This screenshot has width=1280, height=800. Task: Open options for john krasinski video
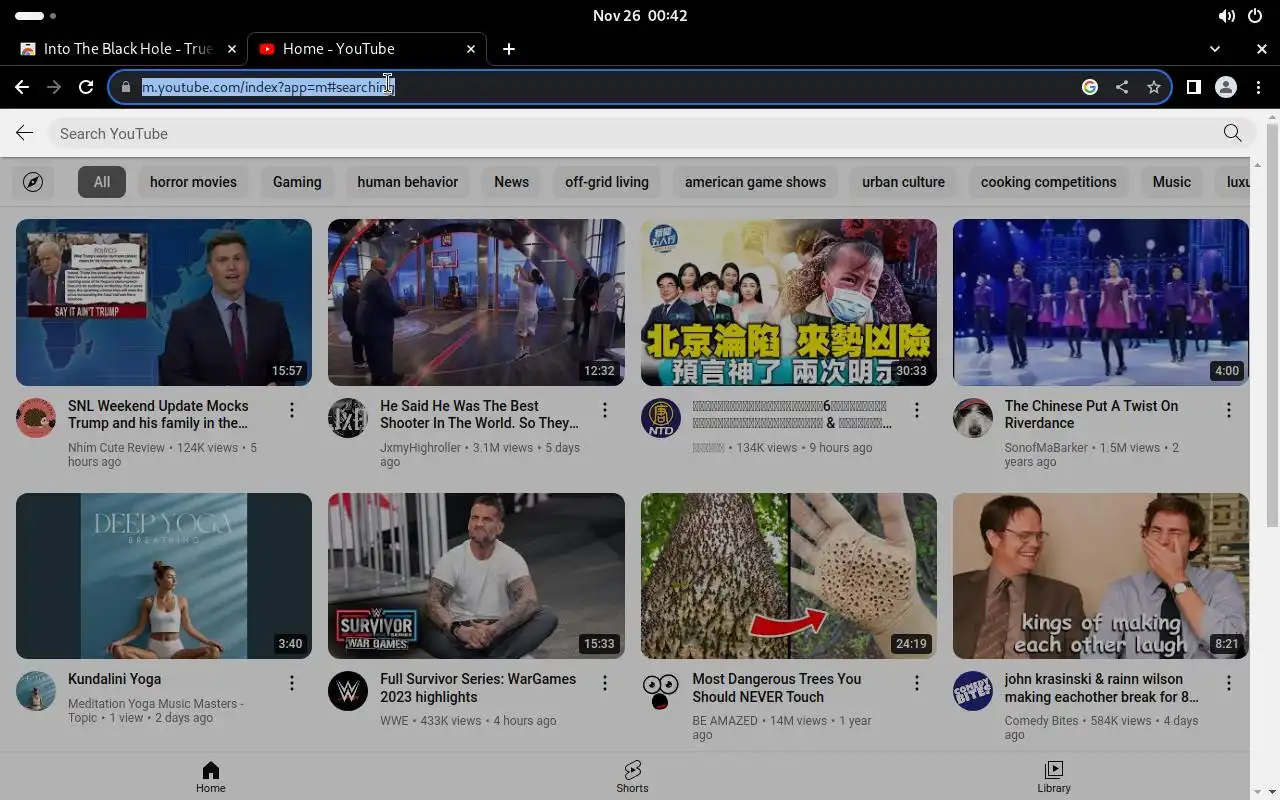click(1229, 683)
